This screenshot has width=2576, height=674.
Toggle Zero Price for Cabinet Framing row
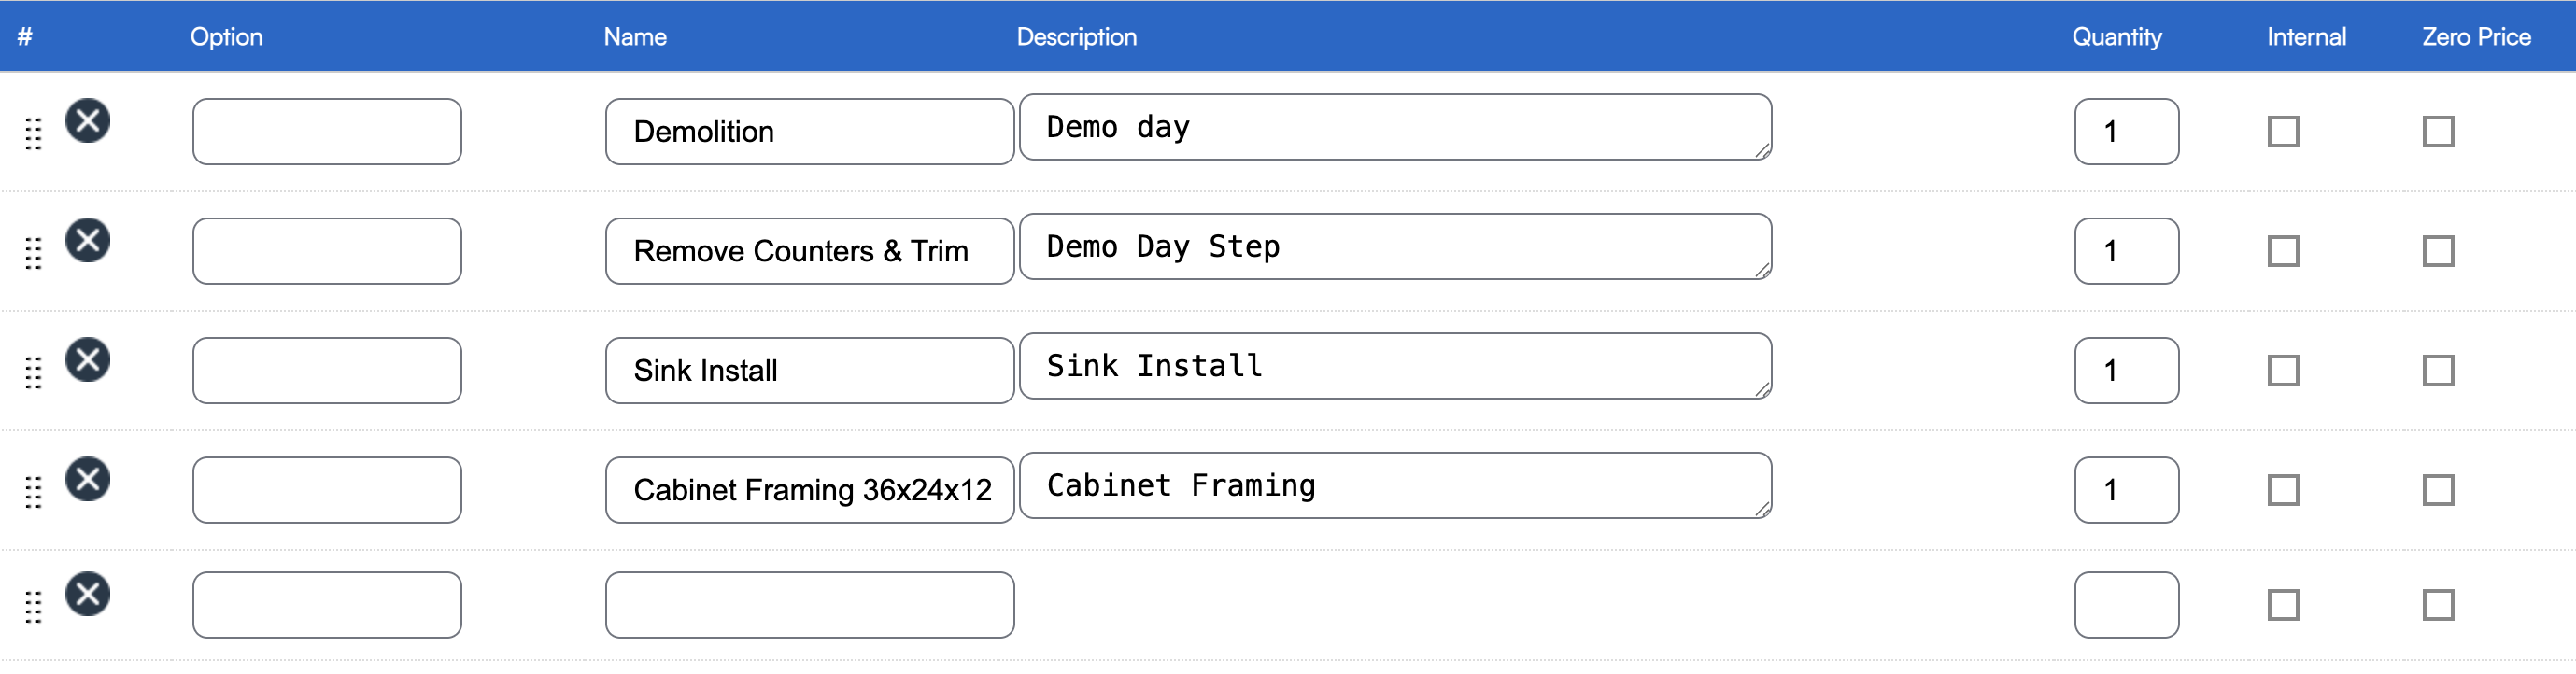point(2438,490)
